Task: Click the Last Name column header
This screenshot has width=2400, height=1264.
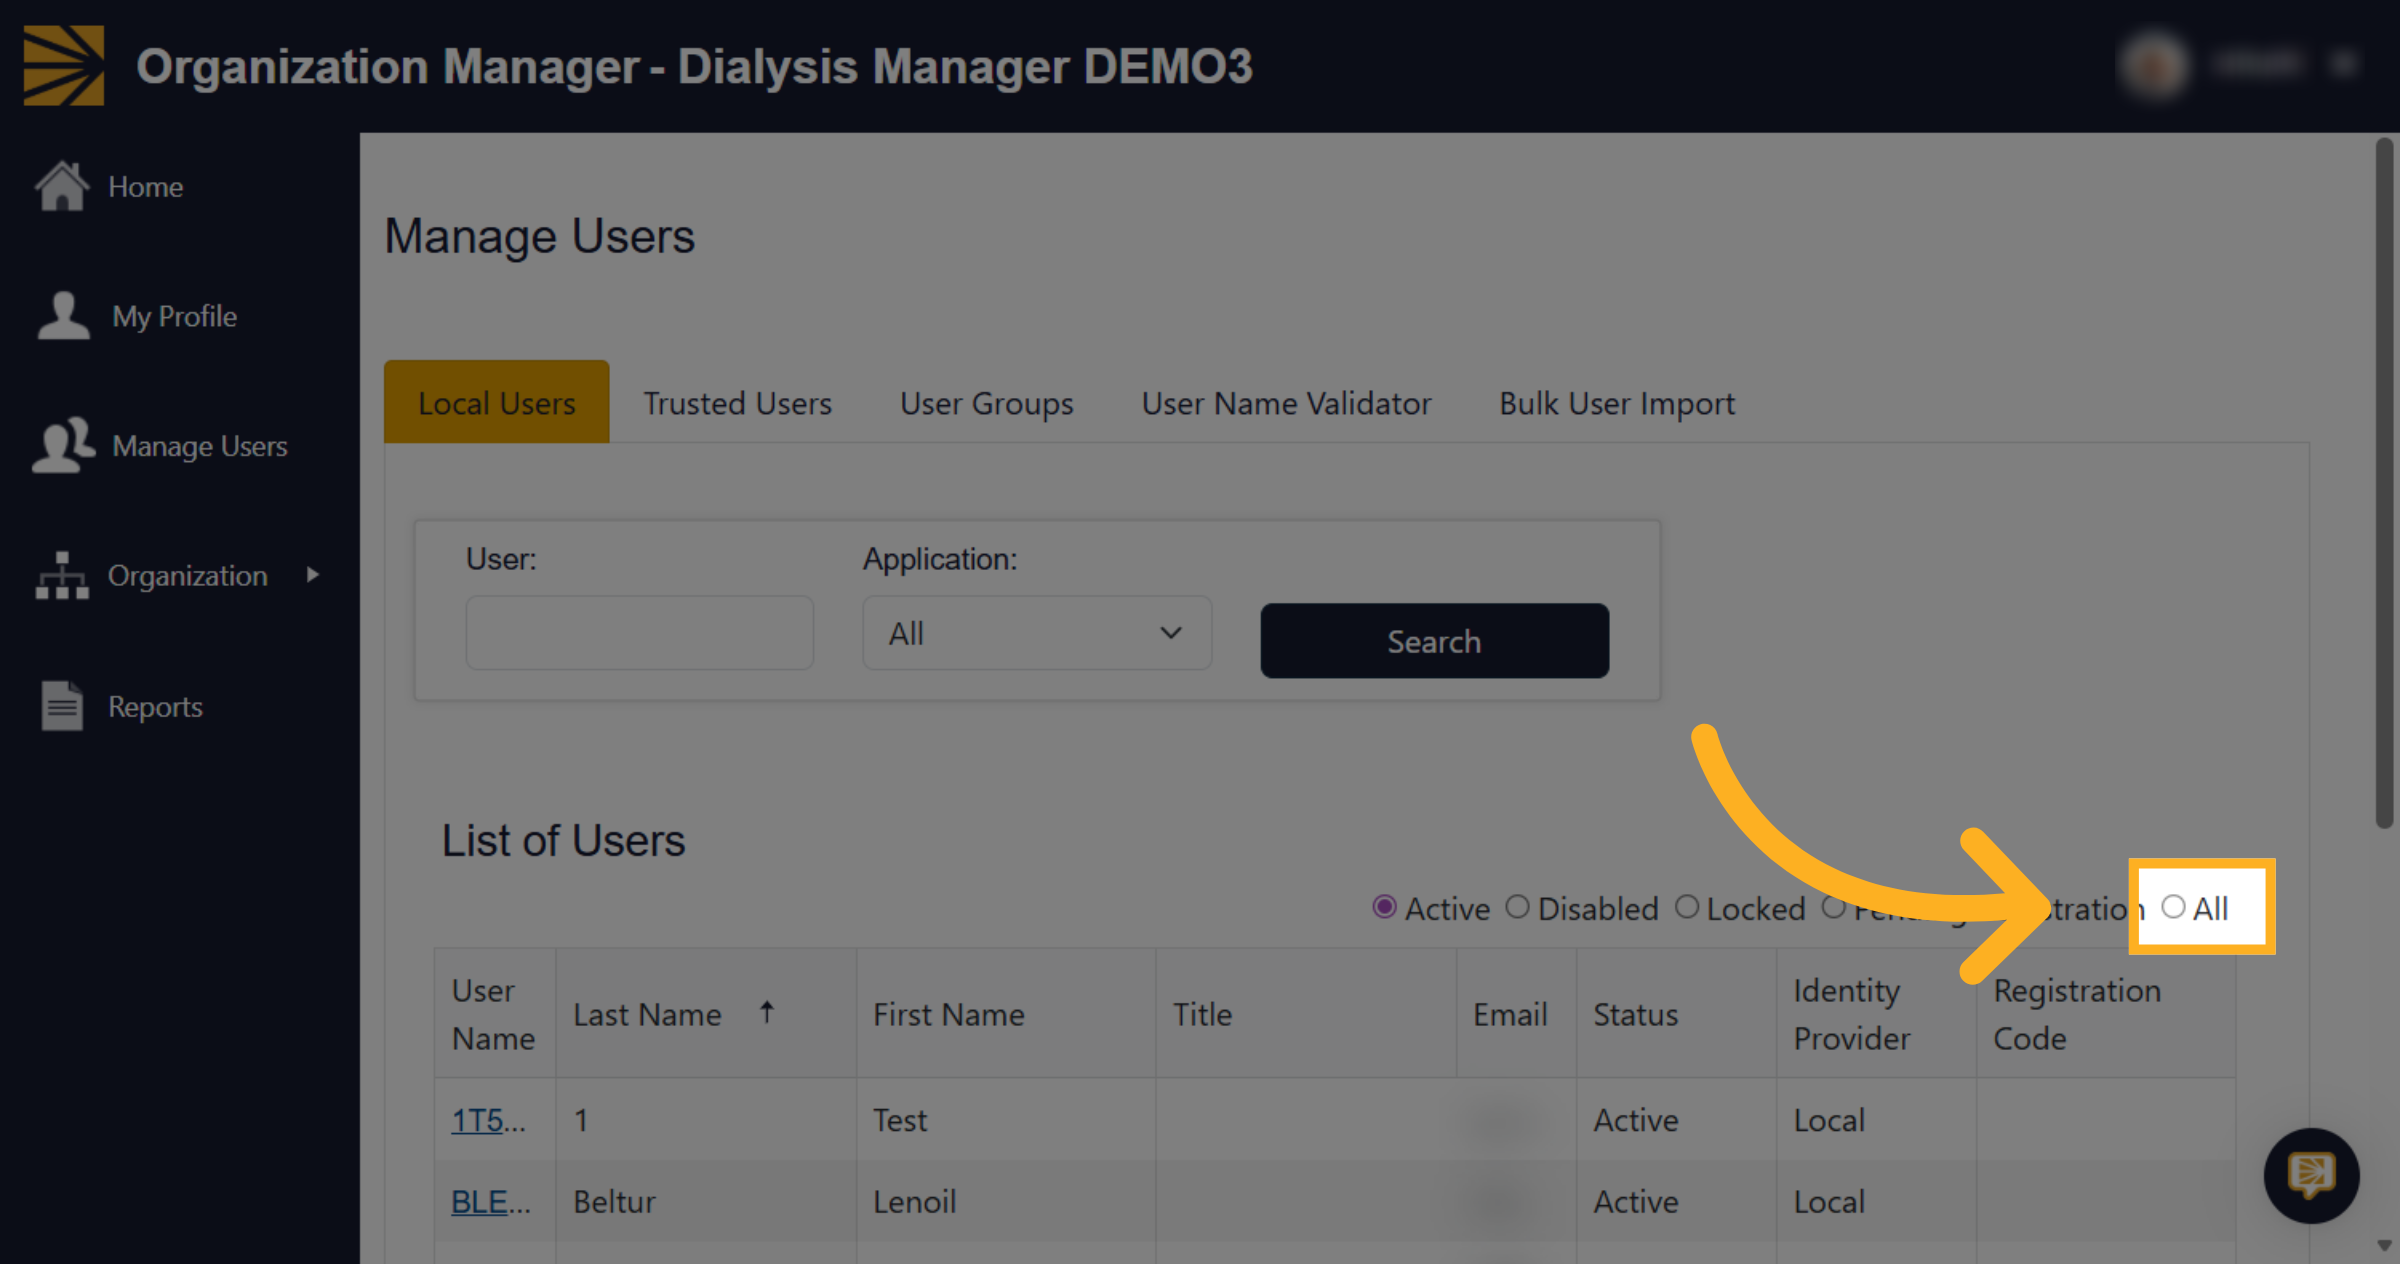Action: 706,1013
